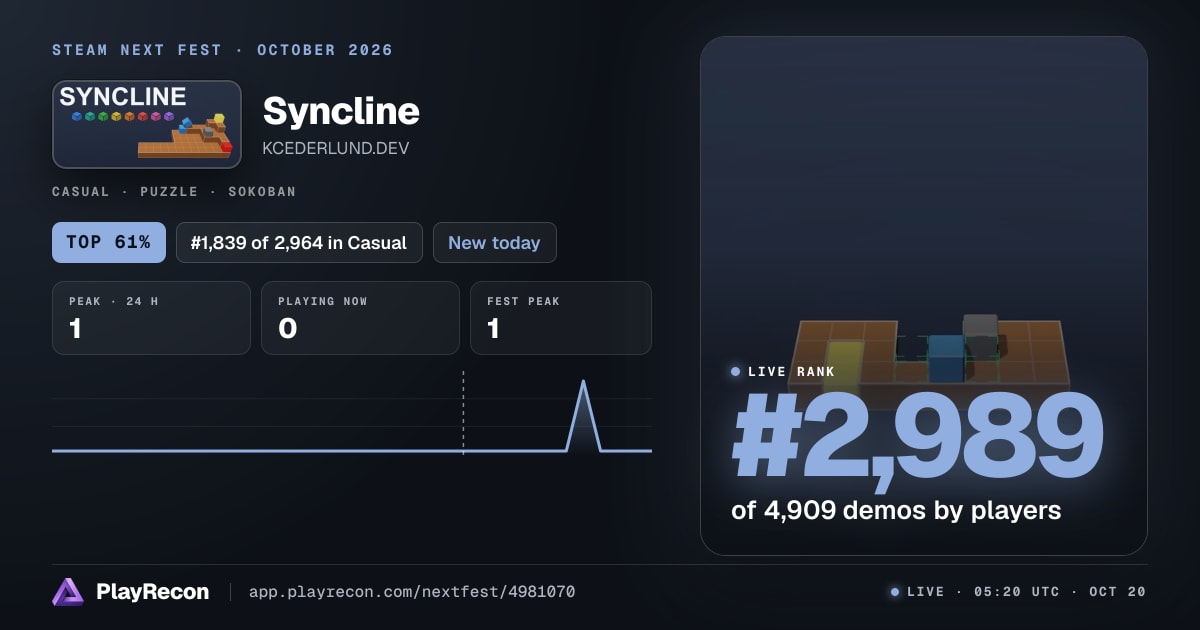The height and width of the screenshot is (630, 1200).
Task: Click the 'of 4,909 demos by players' text
Action: [x=896, y=510]
